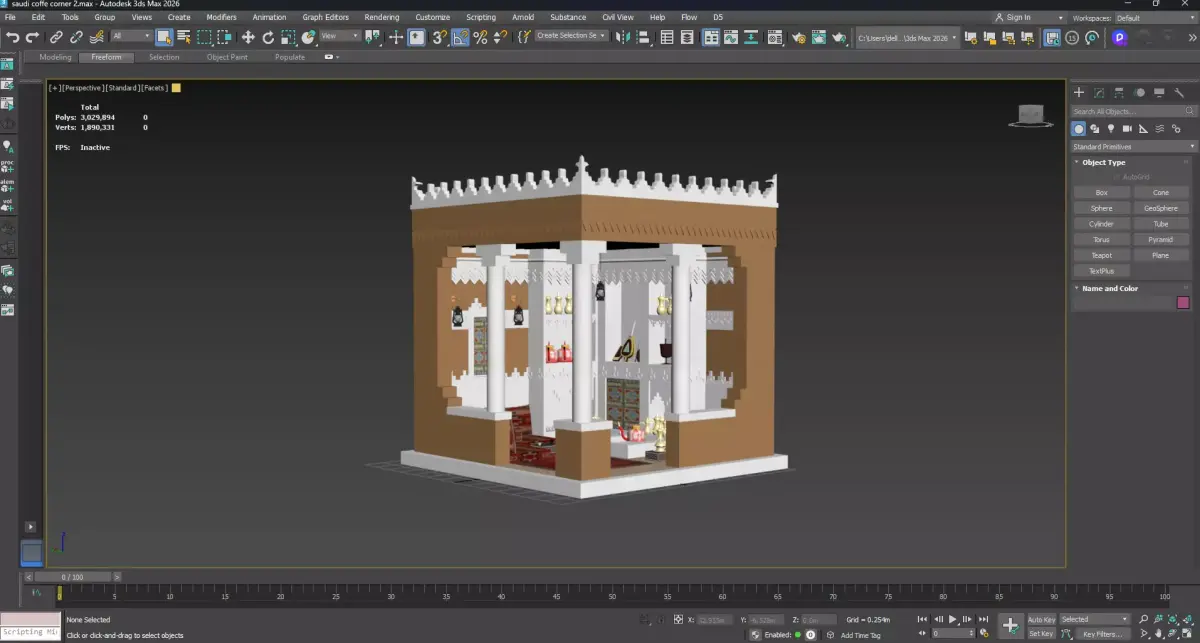Select the Cameras category icon
The width and height of the screenshot is (1200, 643).
tap(1127, 129)
